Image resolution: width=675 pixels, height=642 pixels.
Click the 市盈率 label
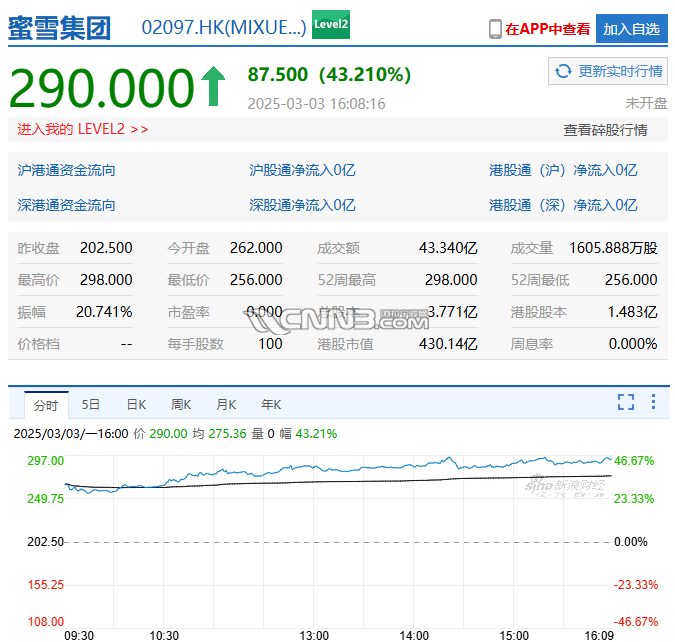pos(188,312)
